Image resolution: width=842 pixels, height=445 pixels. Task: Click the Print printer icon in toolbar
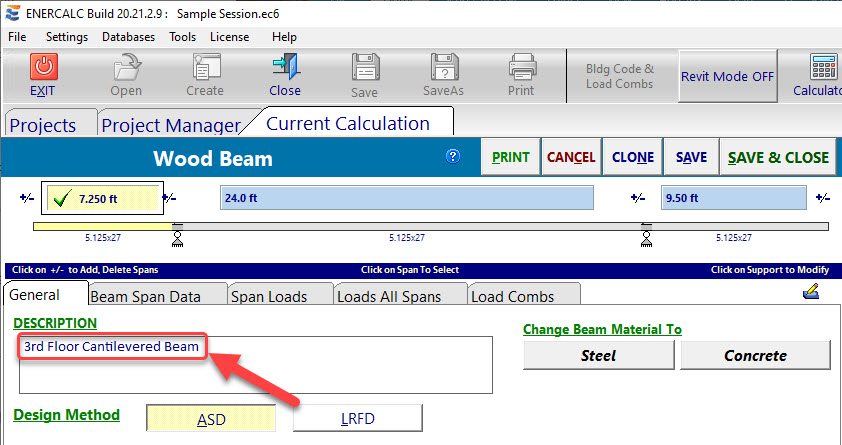(x=521, y=68)
